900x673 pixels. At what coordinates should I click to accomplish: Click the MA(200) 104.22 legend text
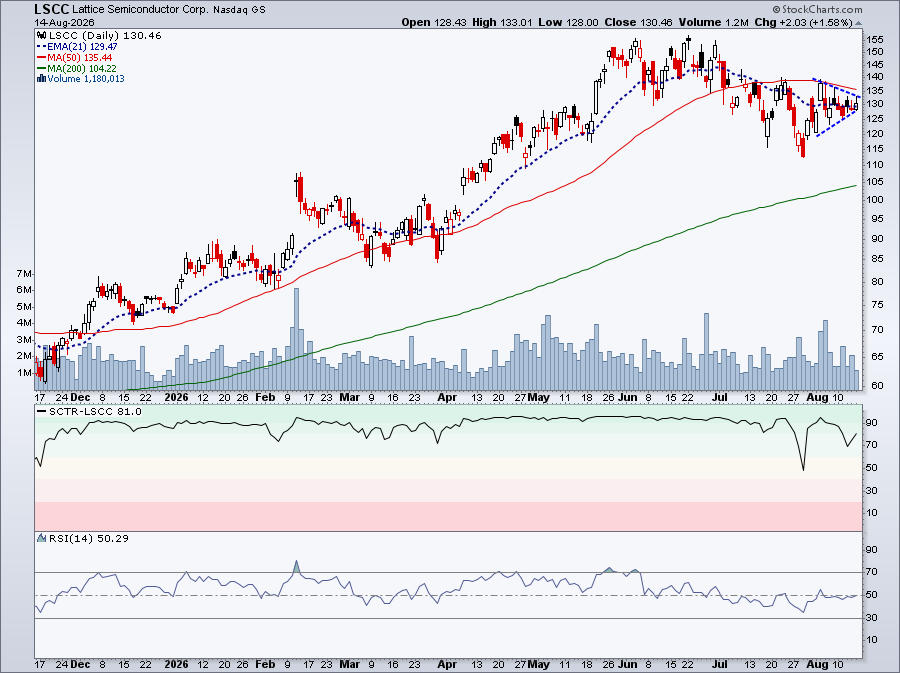(82, 68)
